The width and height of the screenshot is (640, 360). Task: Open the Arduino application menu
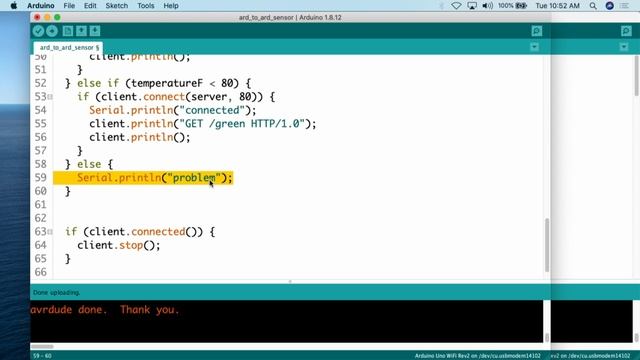click(40, 6)
